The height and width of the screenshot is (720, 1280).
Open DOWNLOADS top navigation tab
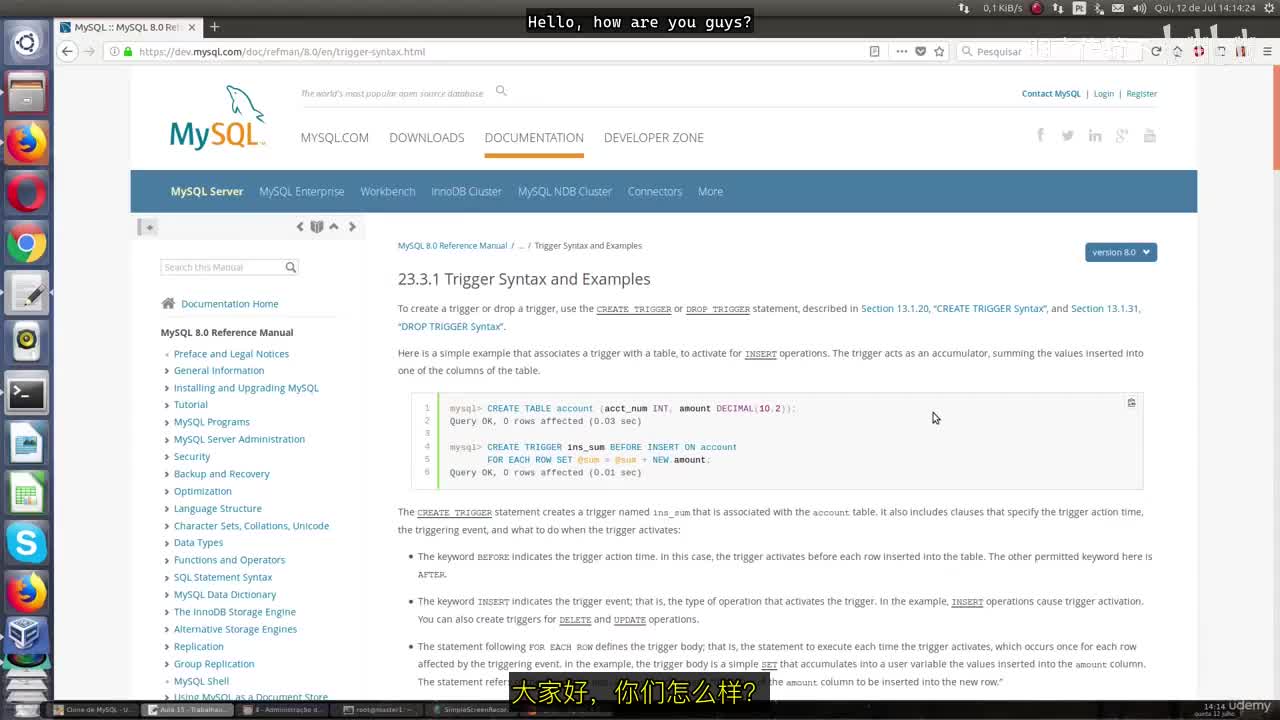coord(427,138)
